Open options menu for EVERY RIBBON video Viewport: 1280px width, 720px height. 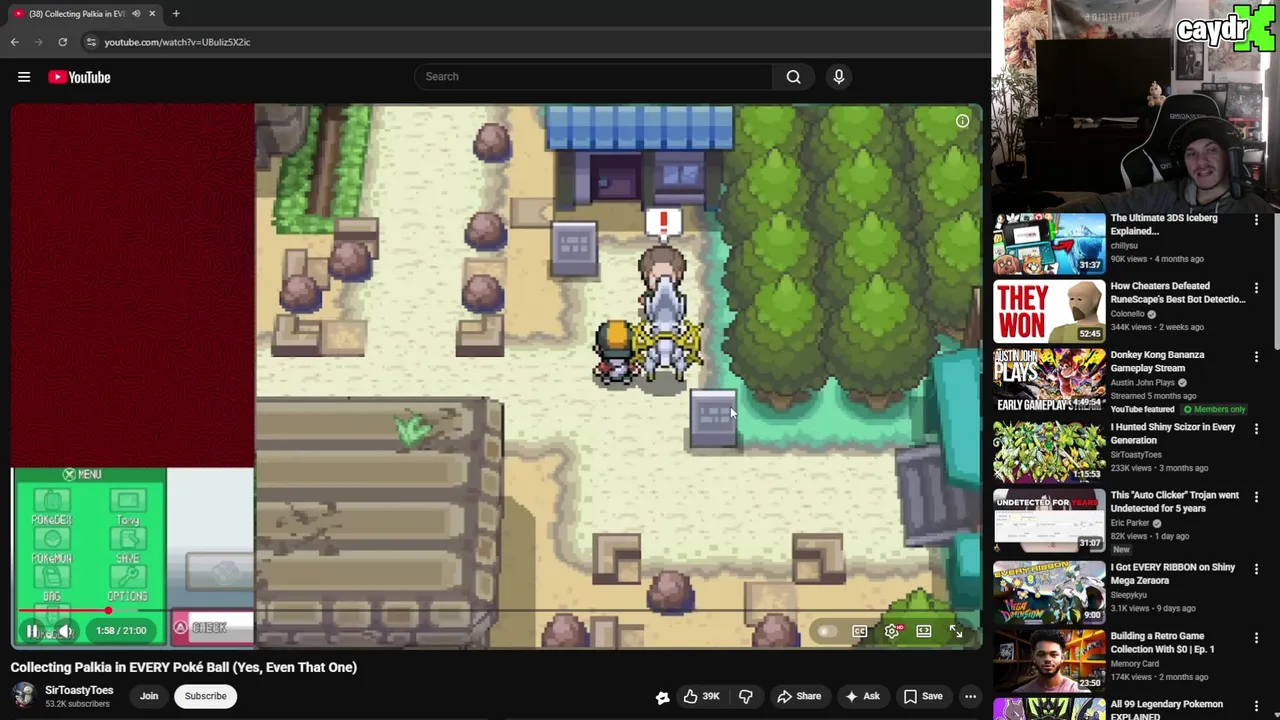[x=1256, y=569]
